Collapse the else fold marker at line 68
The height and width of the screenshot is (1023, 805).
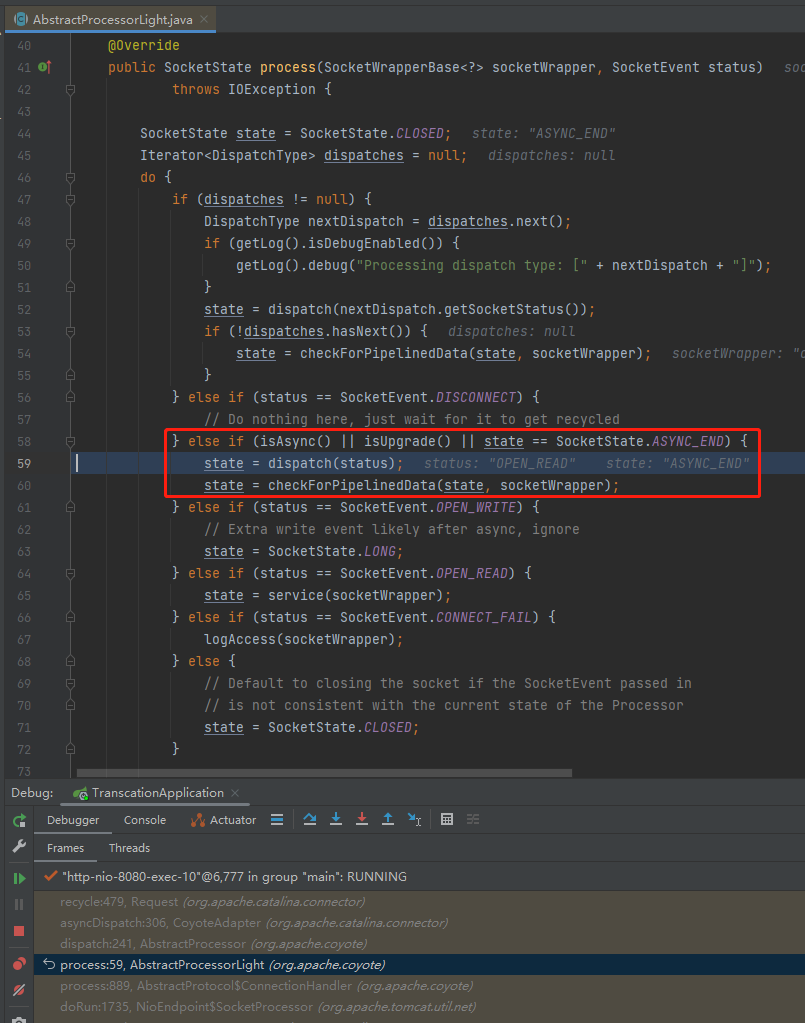(70, 662)
